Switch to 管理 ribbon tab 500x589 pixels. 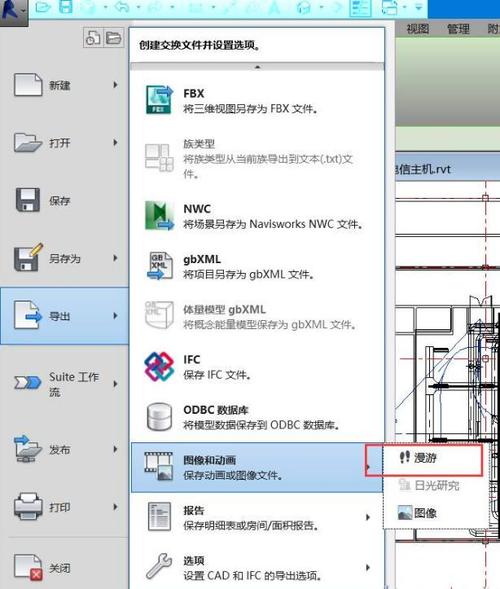coord(458,29)
